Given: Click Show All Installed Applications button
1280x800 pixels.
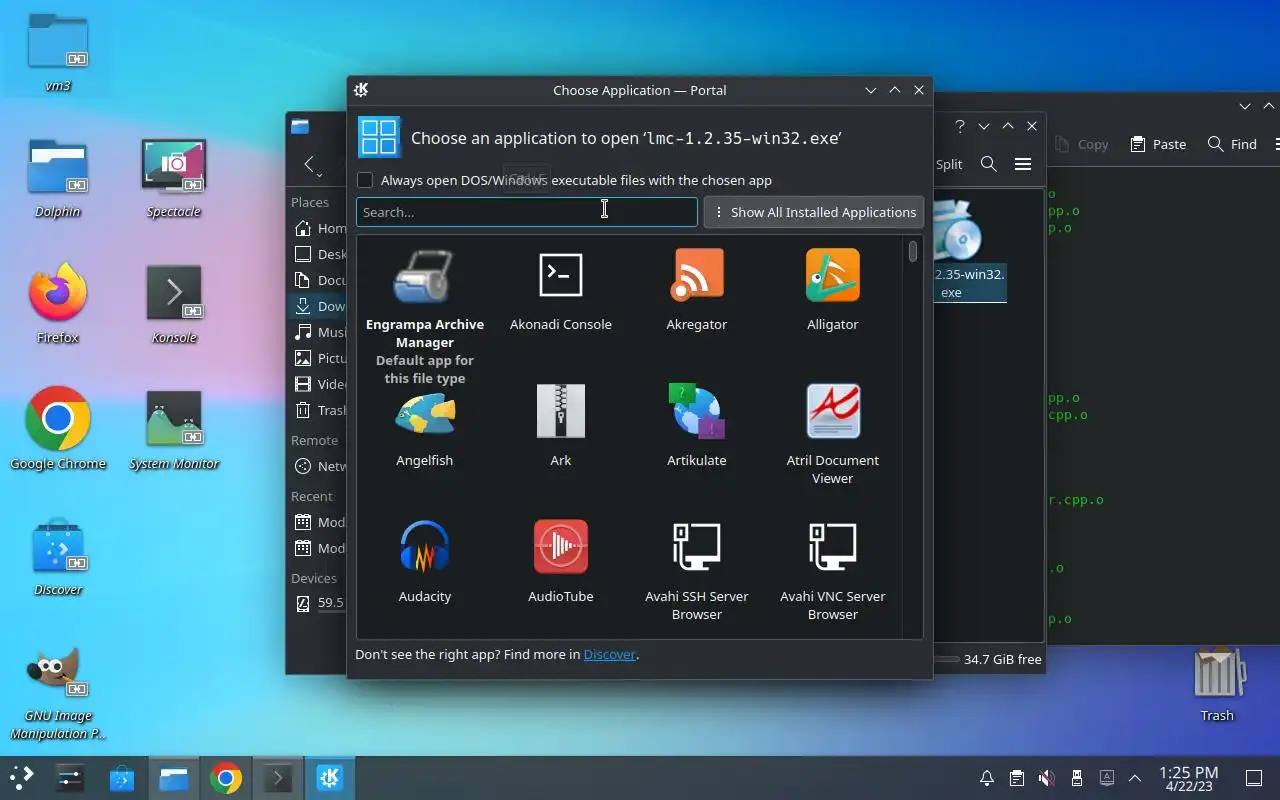Looking at the screenshot, I should coord(814,212).
